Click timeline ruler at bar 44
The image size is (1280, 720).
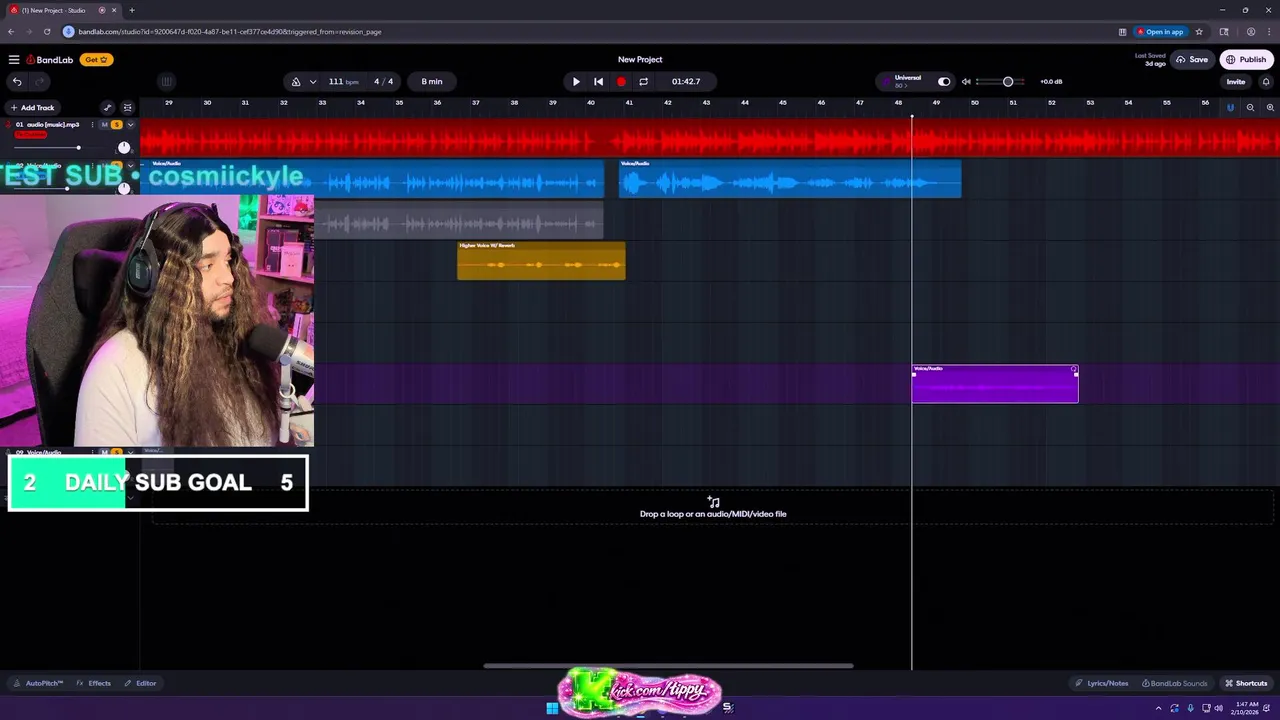tap(744, 103)
